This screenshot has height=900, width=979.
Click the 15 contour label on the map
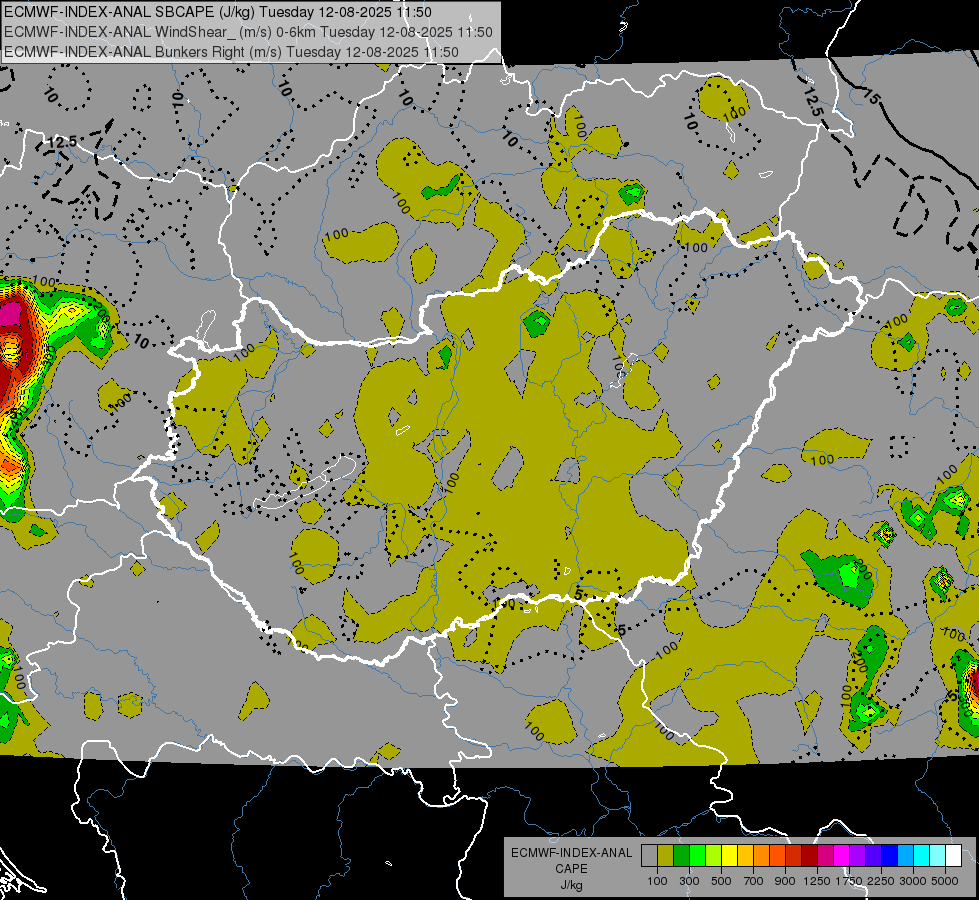coord(872,95)
